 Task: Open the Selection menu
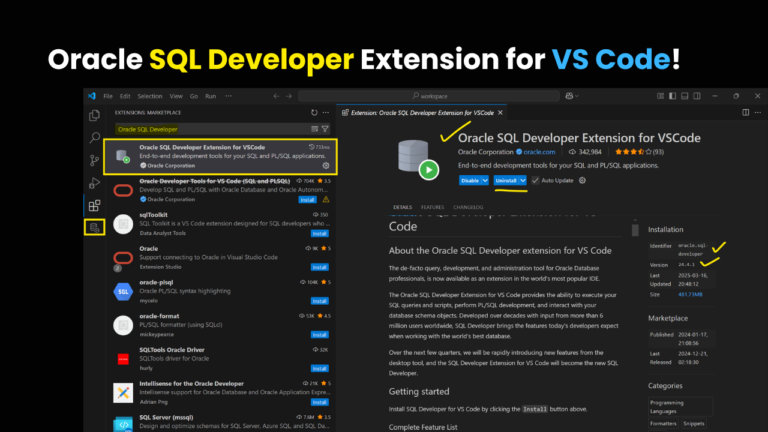click(x=150, y=96)
